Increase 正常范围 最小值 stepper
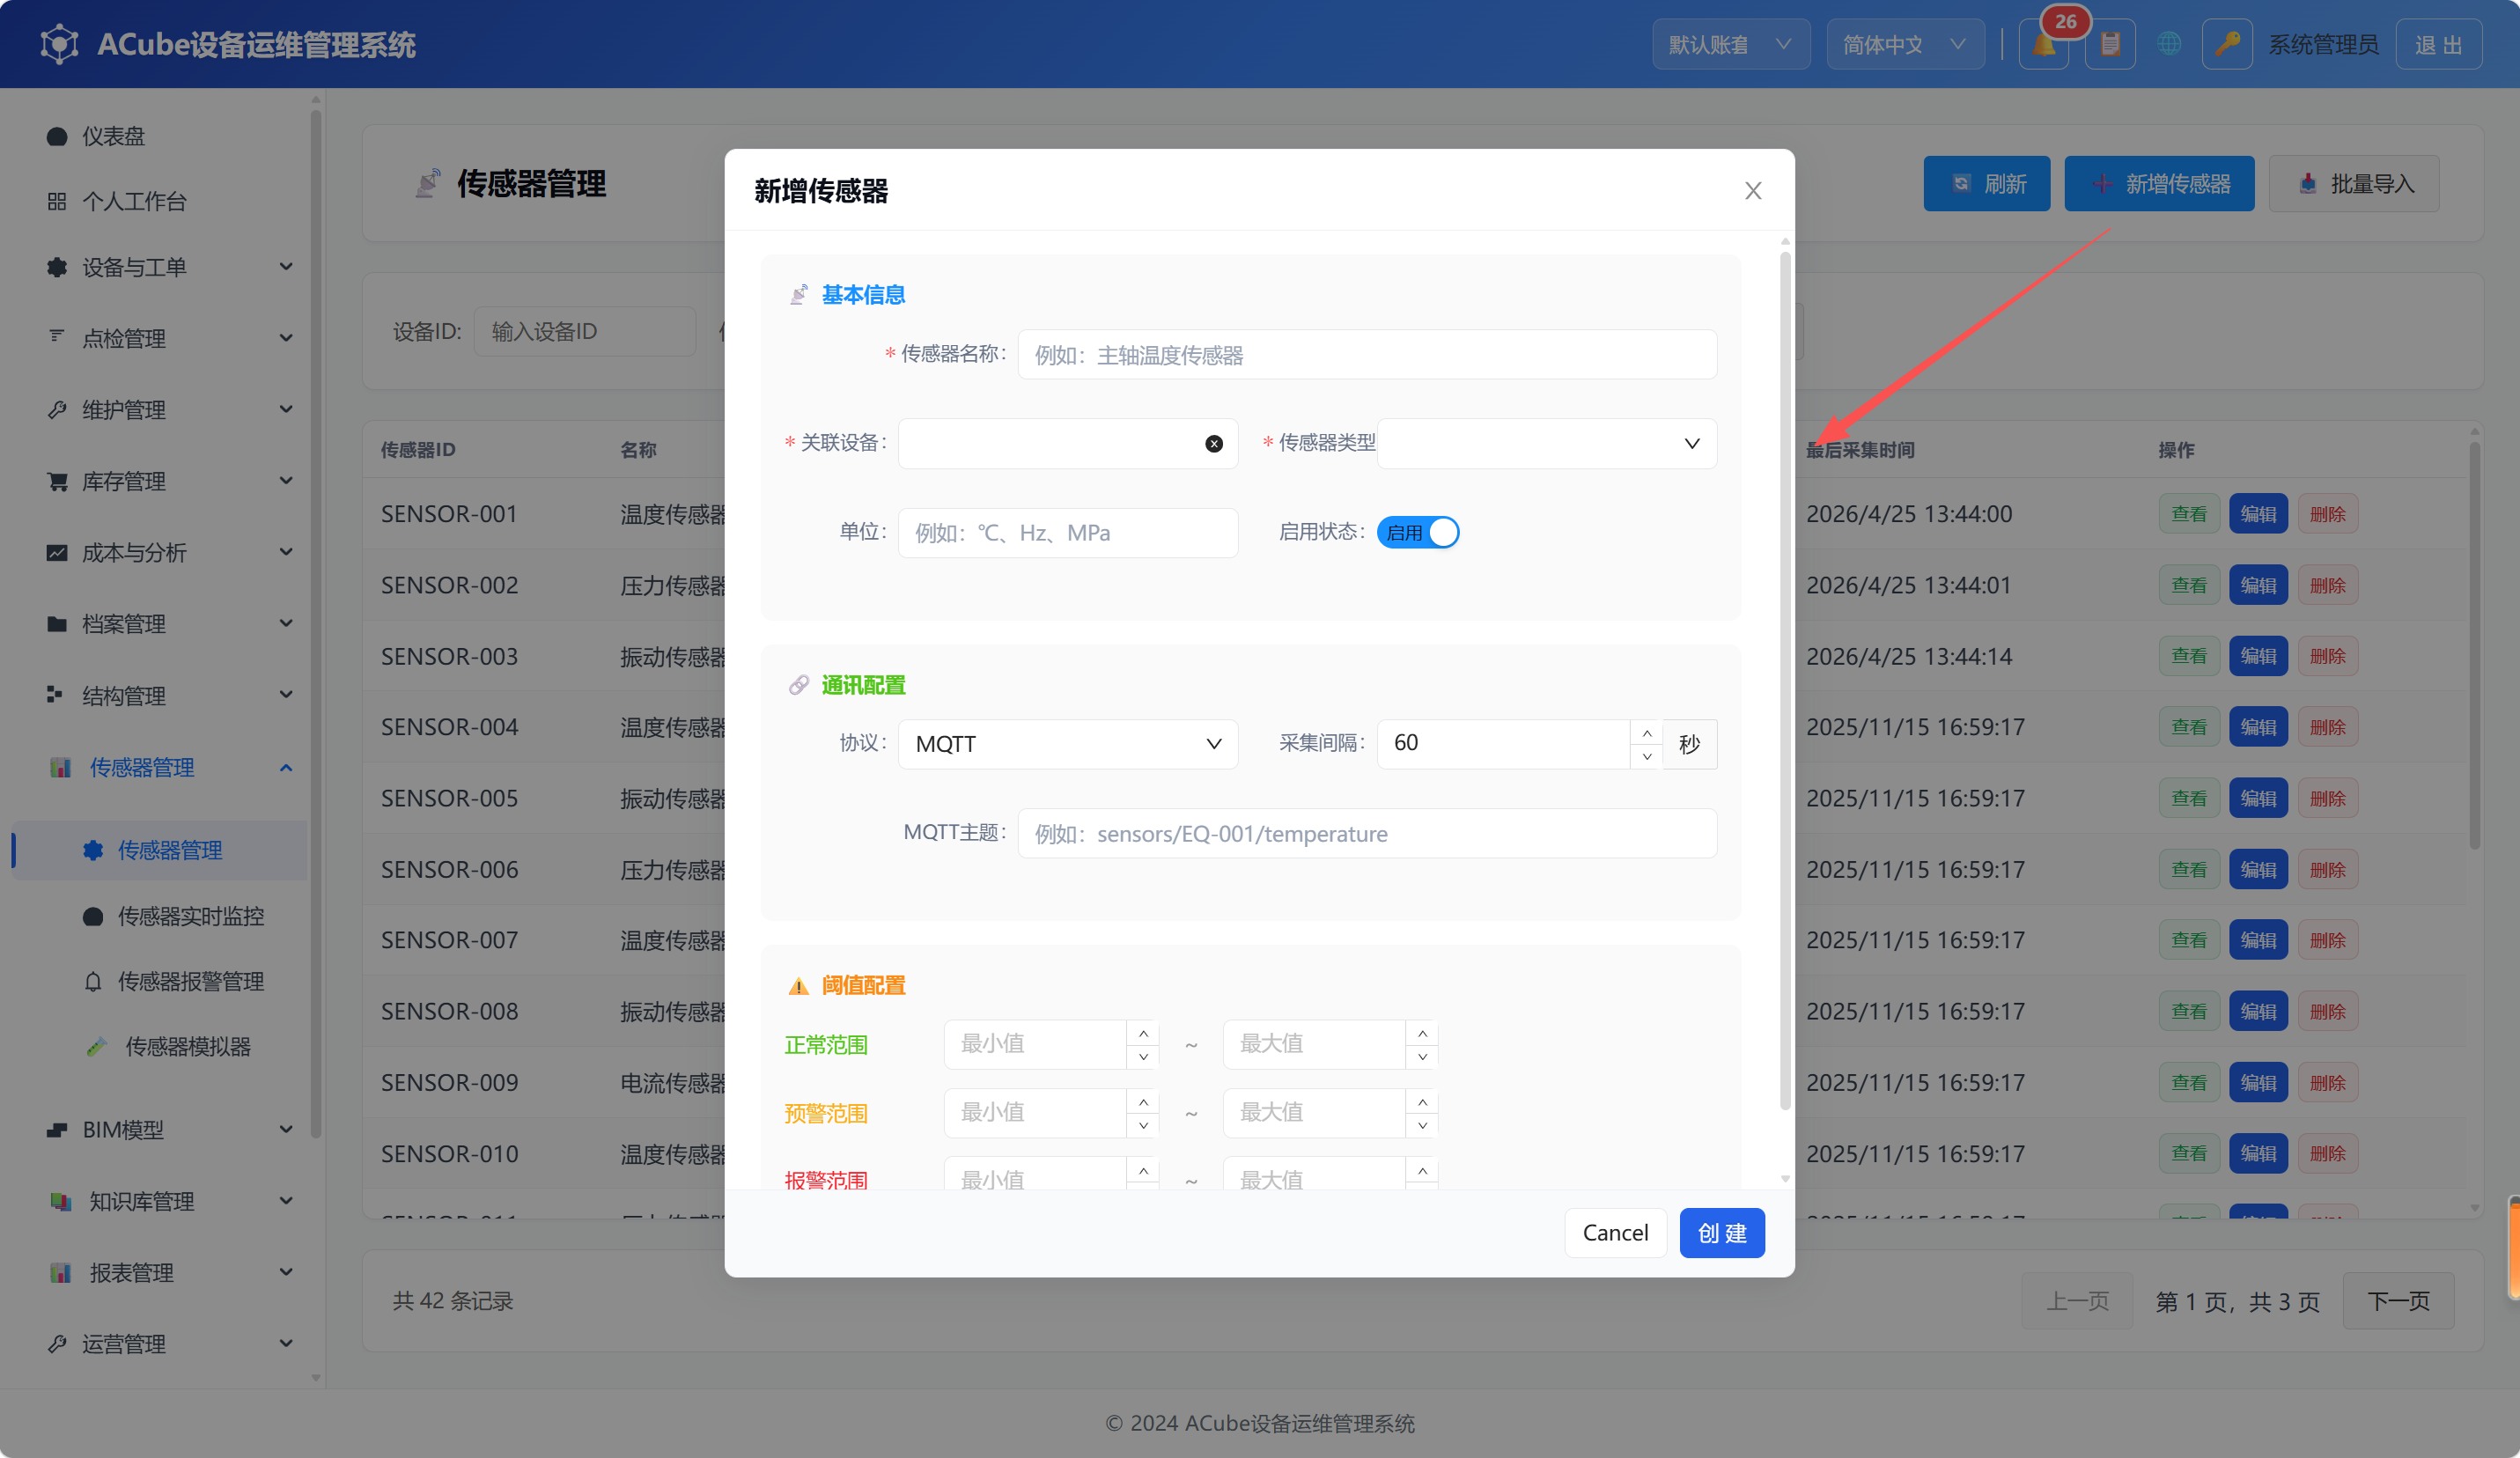This screenshot has height=1458, width=2520. tap(1143, 1033)
